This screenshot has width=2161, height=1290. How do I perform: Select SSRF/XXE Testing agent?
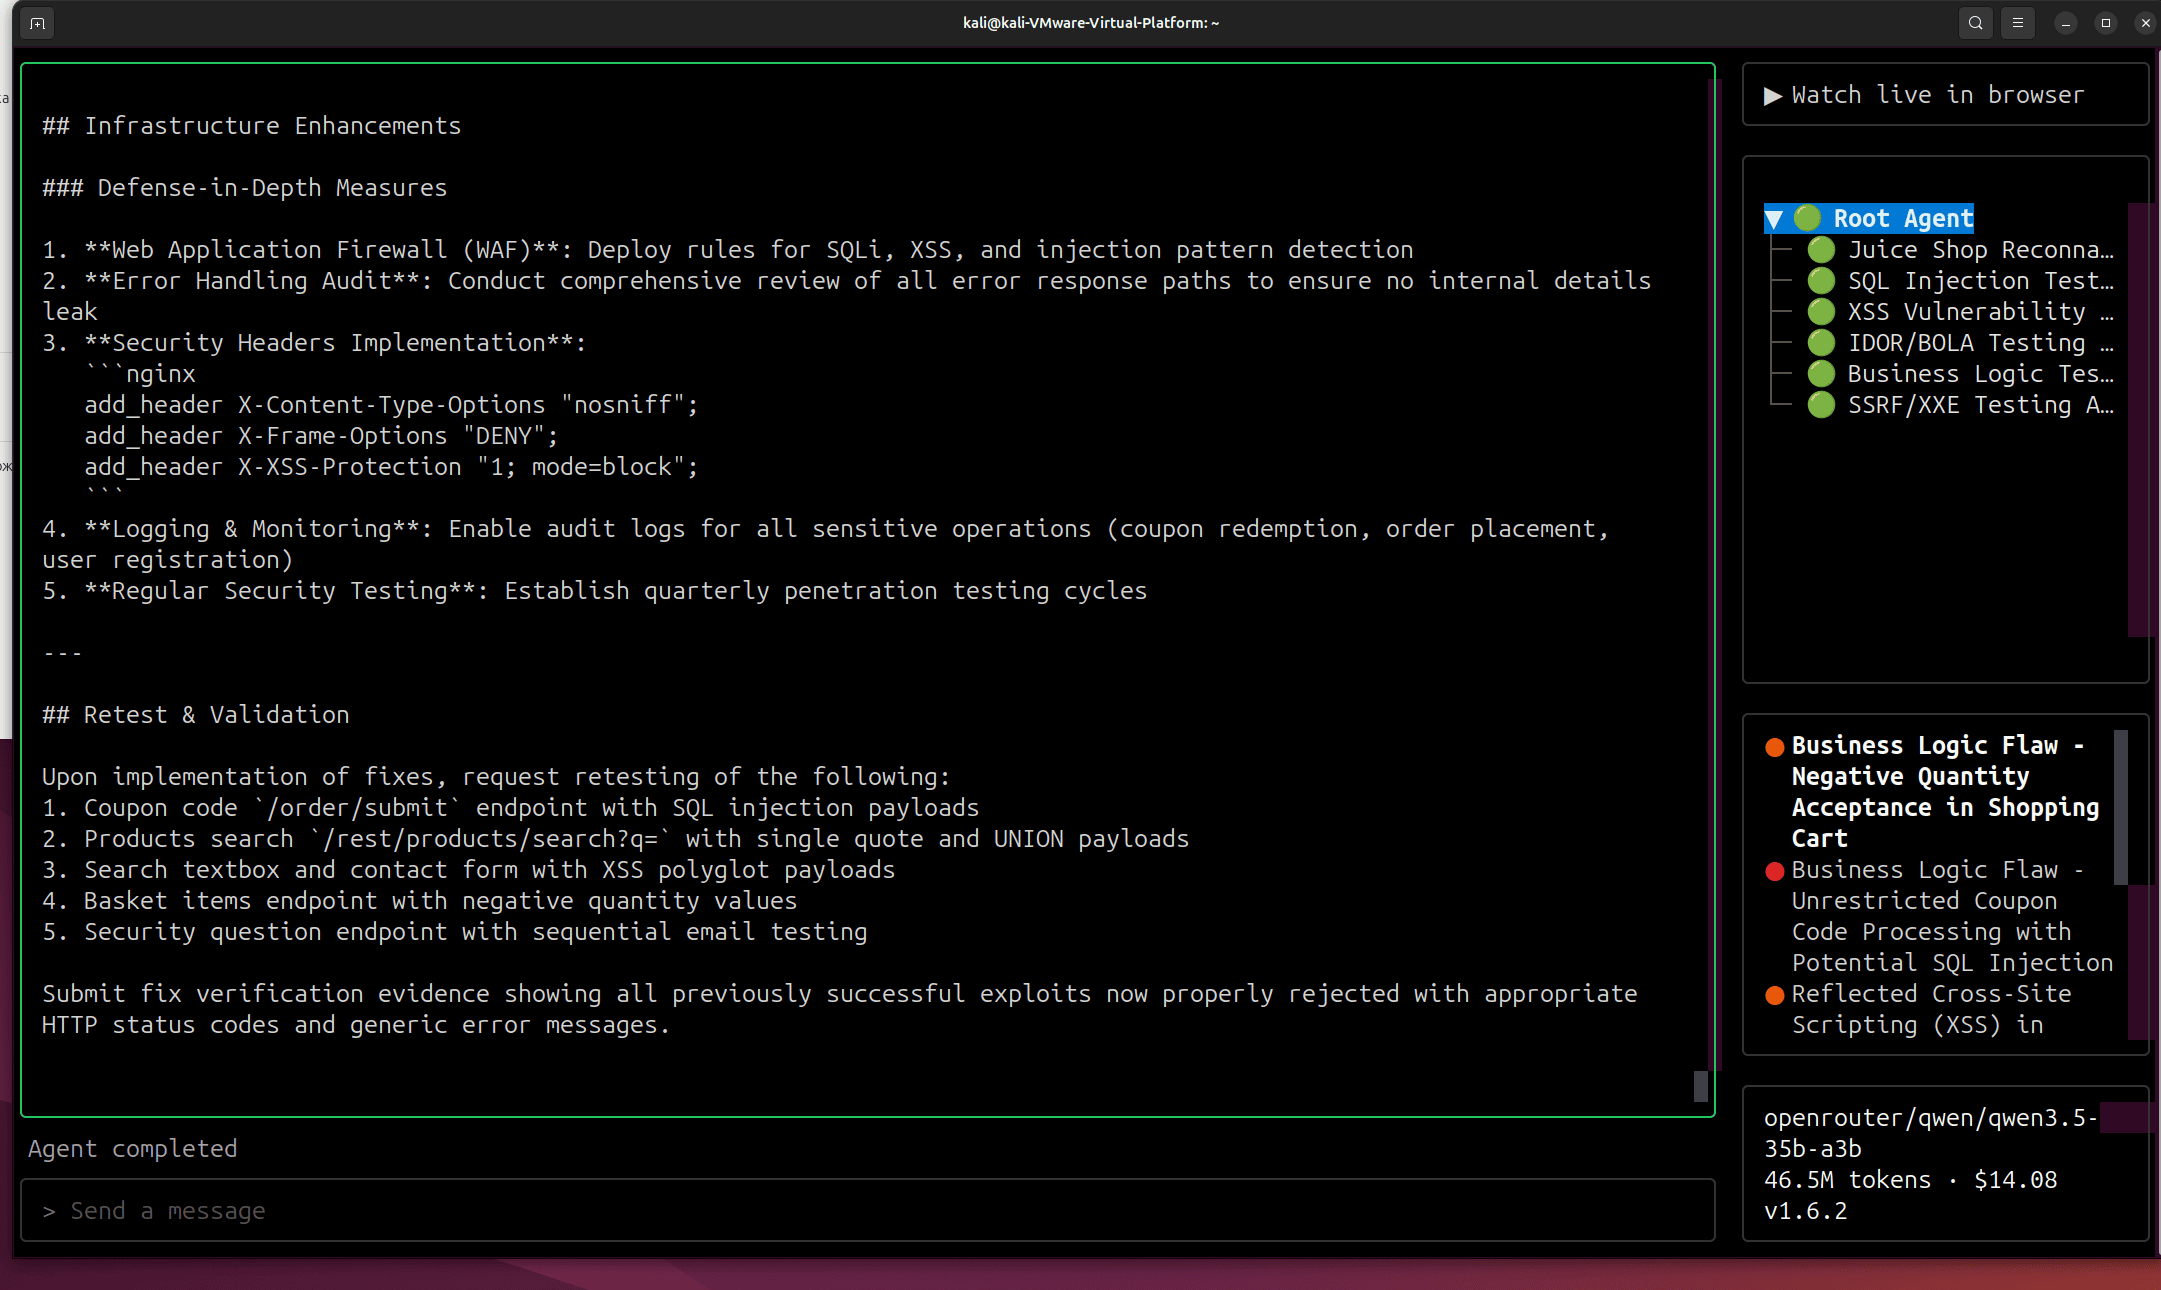tap(1980, 405)
